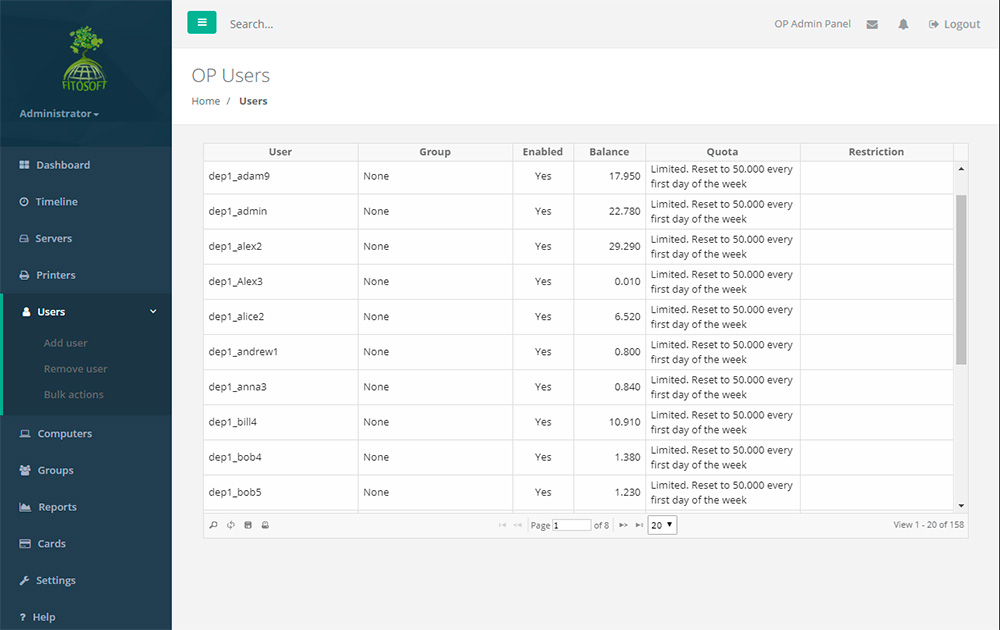Screen dimensions: 1000x630
Task: Go to next page arrow
Action: [623, 525]
